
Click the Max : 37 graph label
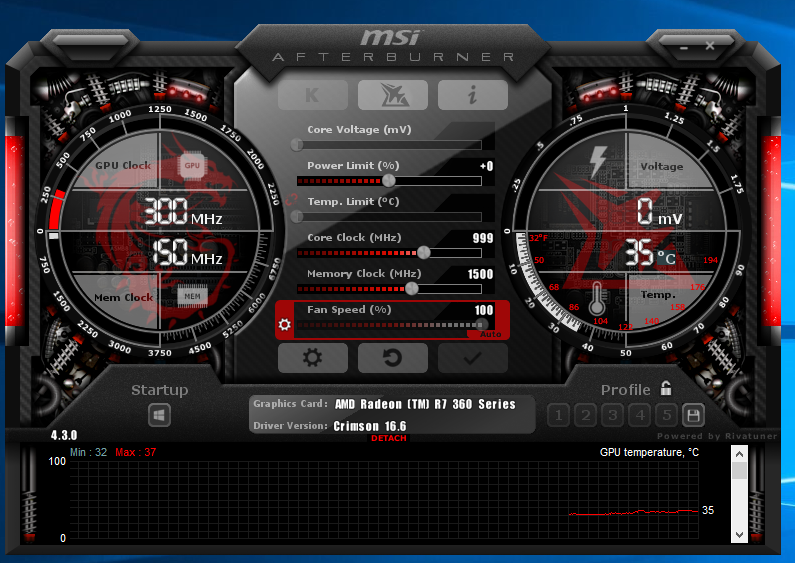coord(135,452)
